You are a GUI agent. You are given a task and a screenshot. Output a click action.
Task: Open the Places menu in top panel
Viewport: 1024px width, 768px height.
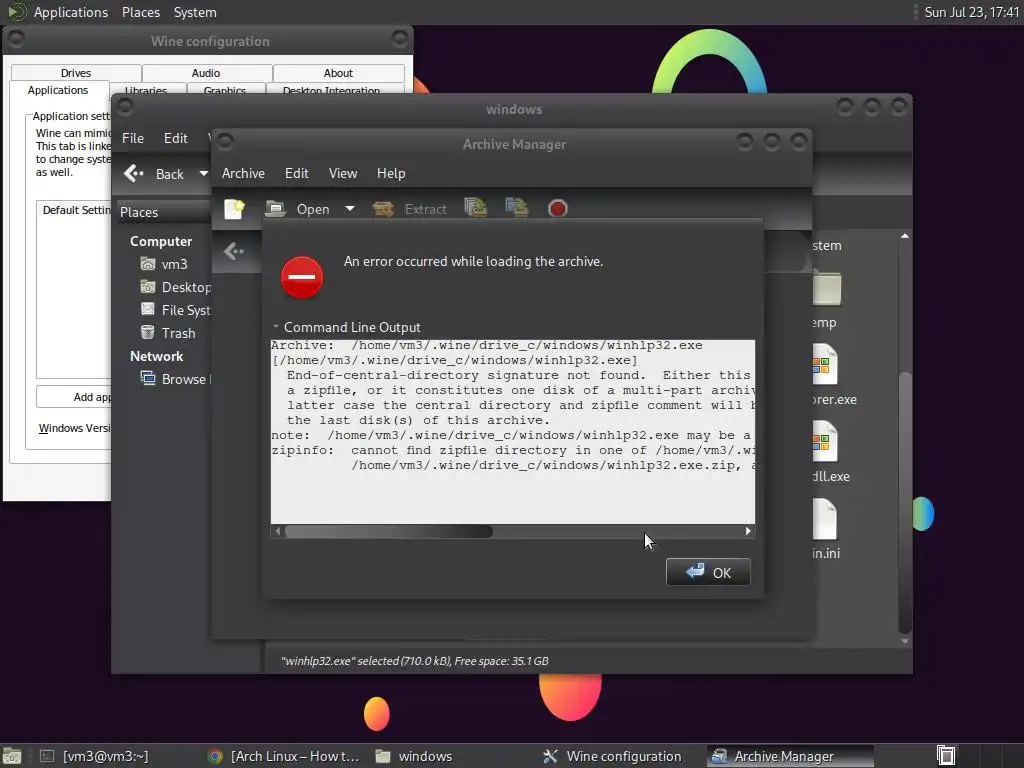140,12
